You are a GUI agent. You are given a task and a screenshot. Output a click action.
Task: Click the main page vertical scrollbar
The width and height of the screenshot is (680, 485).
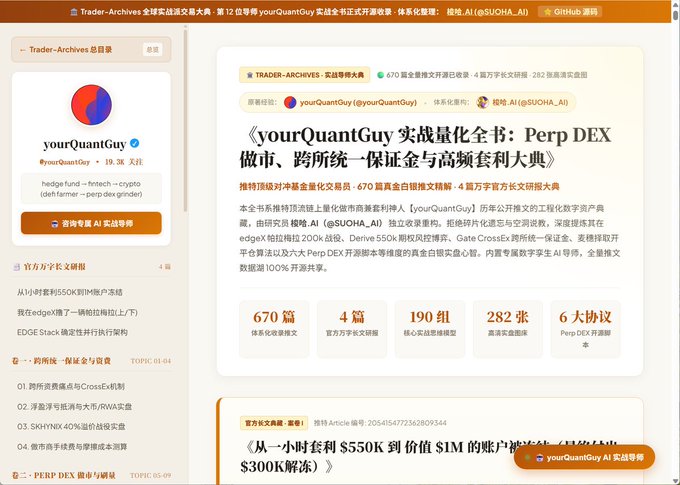676,15
